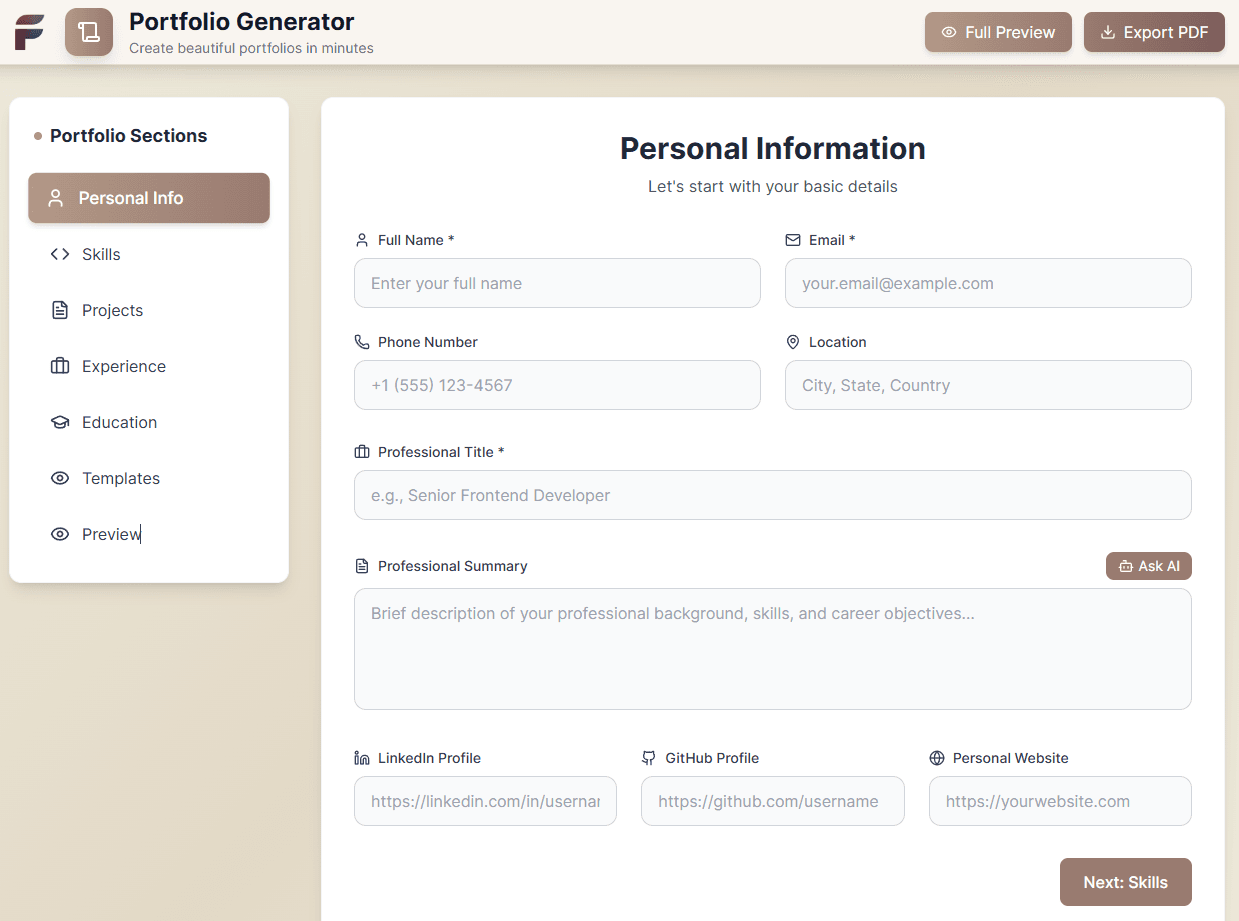Click the Experience briefcase icon

coord(60,366)
